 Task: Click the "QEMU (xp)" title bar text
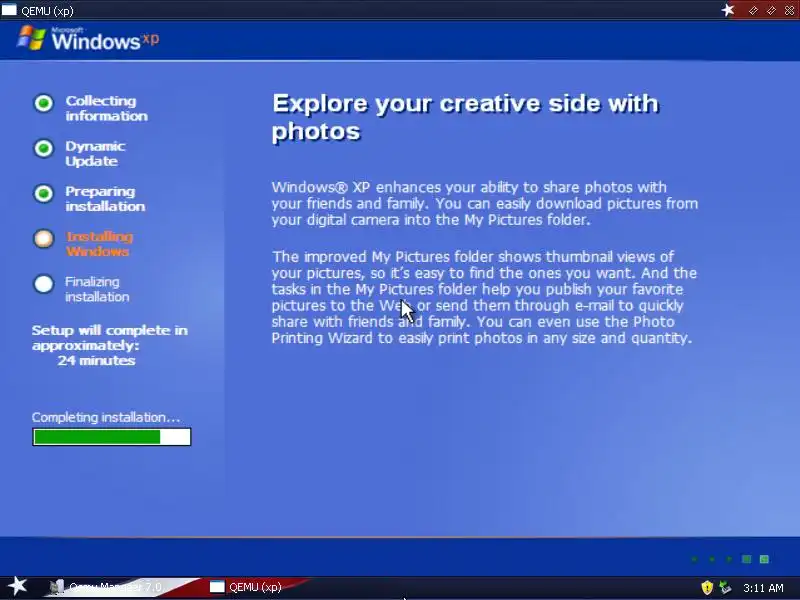(x=47, y=11)
